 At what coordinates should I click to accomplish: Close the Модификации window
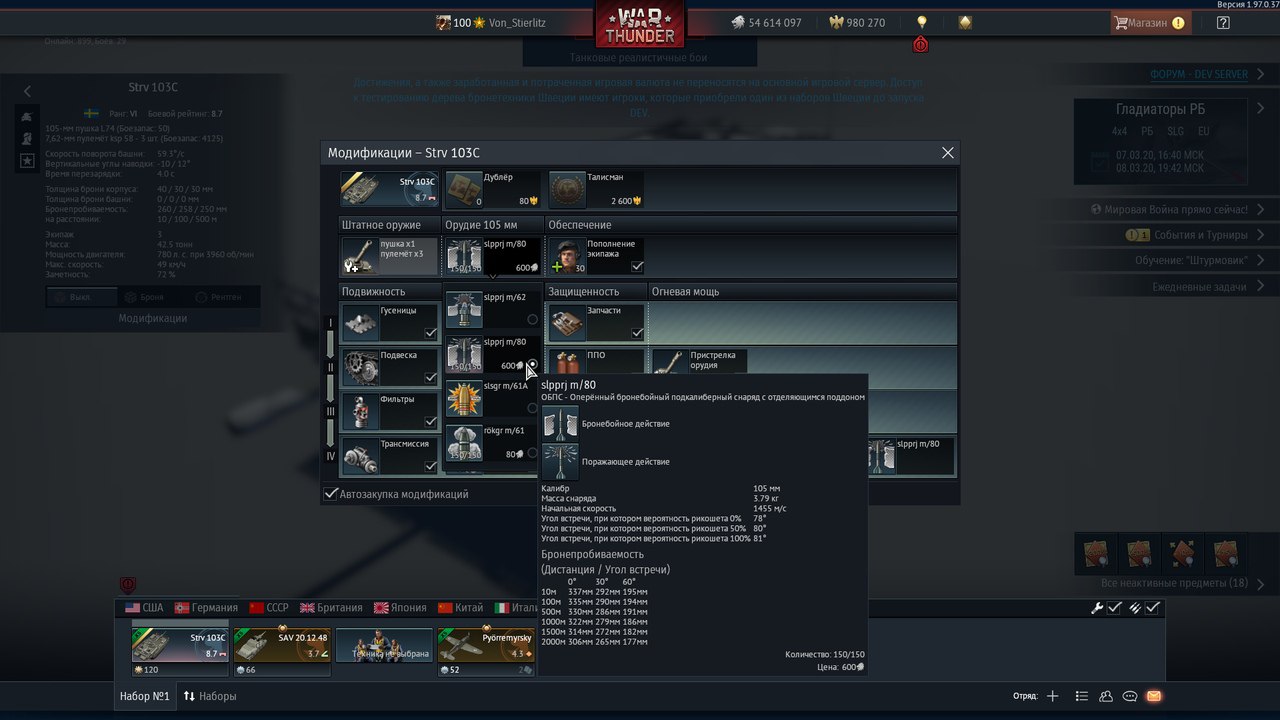[948, 152]
